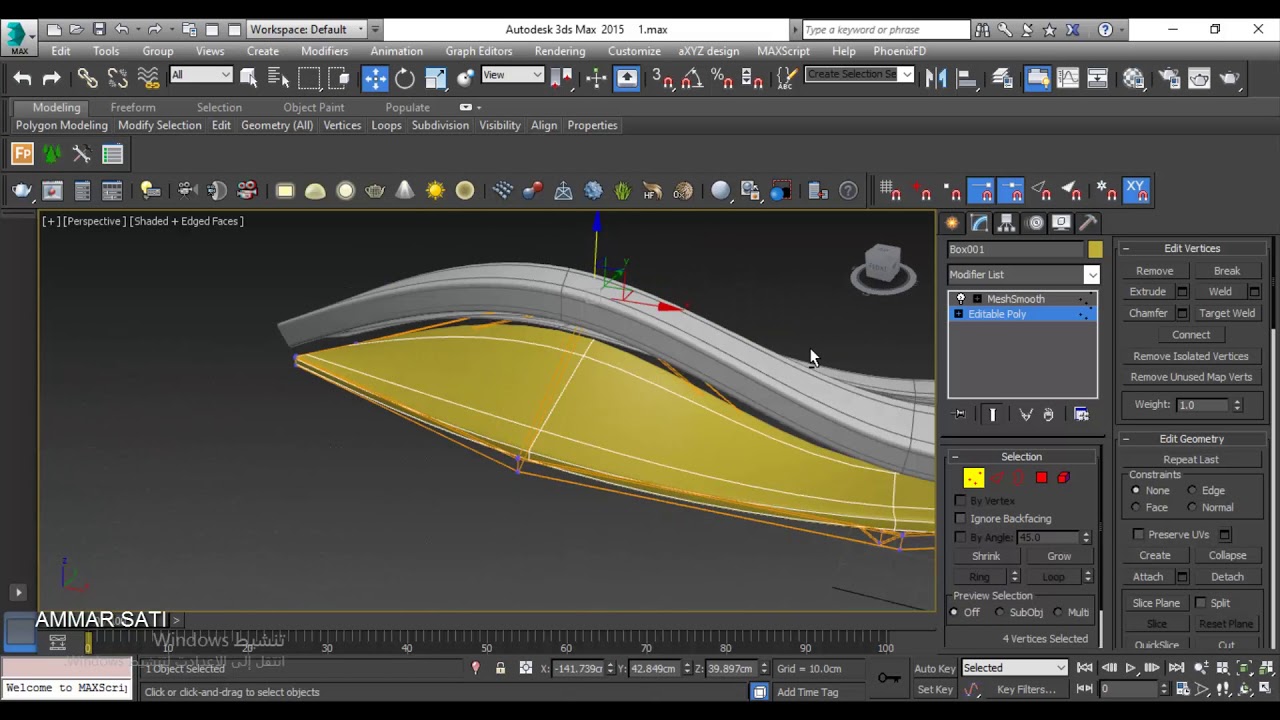1280x720 pixels.
Task: Click the Grow selection button
Action: point(1059,556)
